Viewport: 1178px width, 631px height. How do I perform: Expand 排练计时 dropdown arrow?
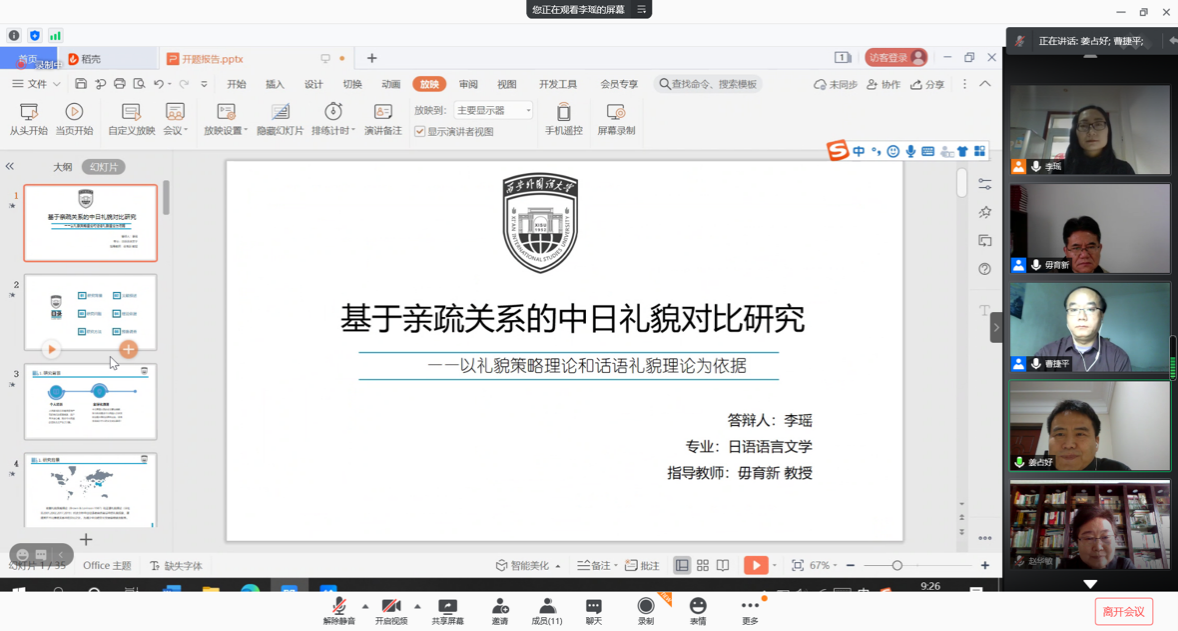pyautogui.click(x=352, y=131)
